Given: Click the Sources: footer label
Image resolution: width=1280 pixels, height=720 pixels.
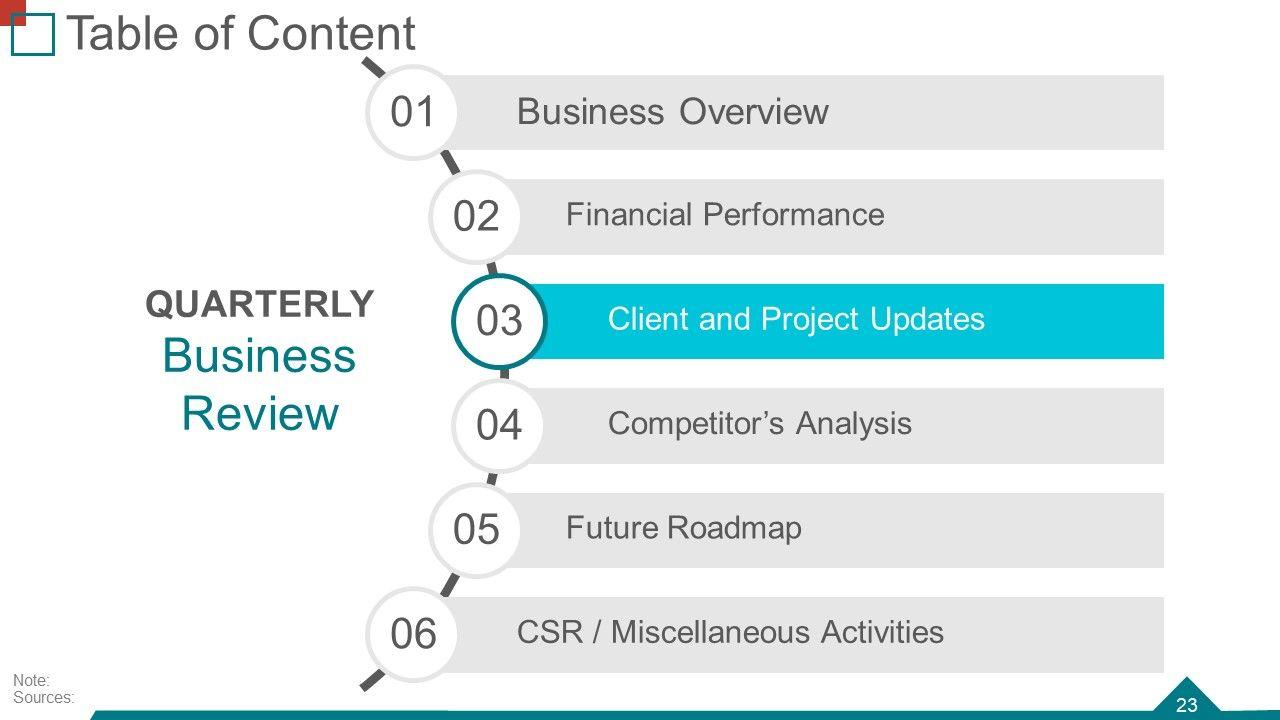Looking at the screenshot, I should (44, 698).
